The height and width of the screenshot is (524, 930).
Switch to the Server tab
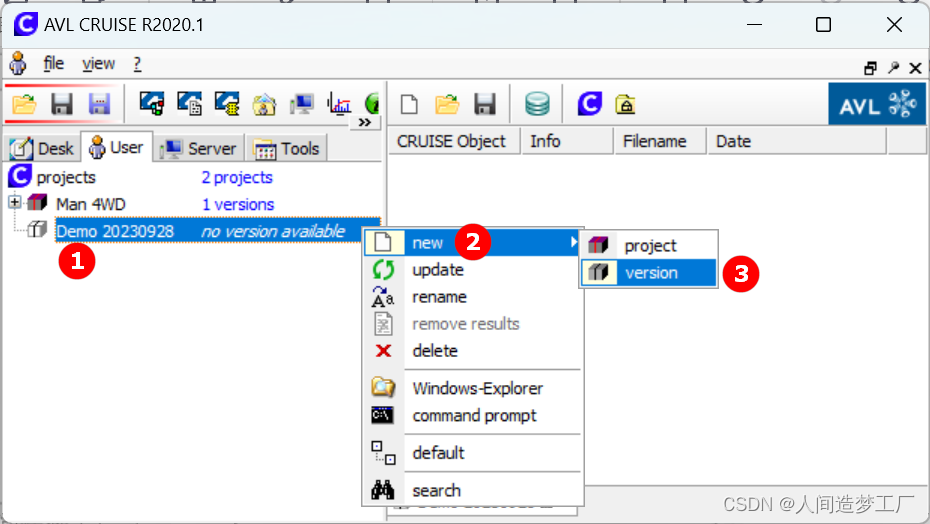coord(199,148)
